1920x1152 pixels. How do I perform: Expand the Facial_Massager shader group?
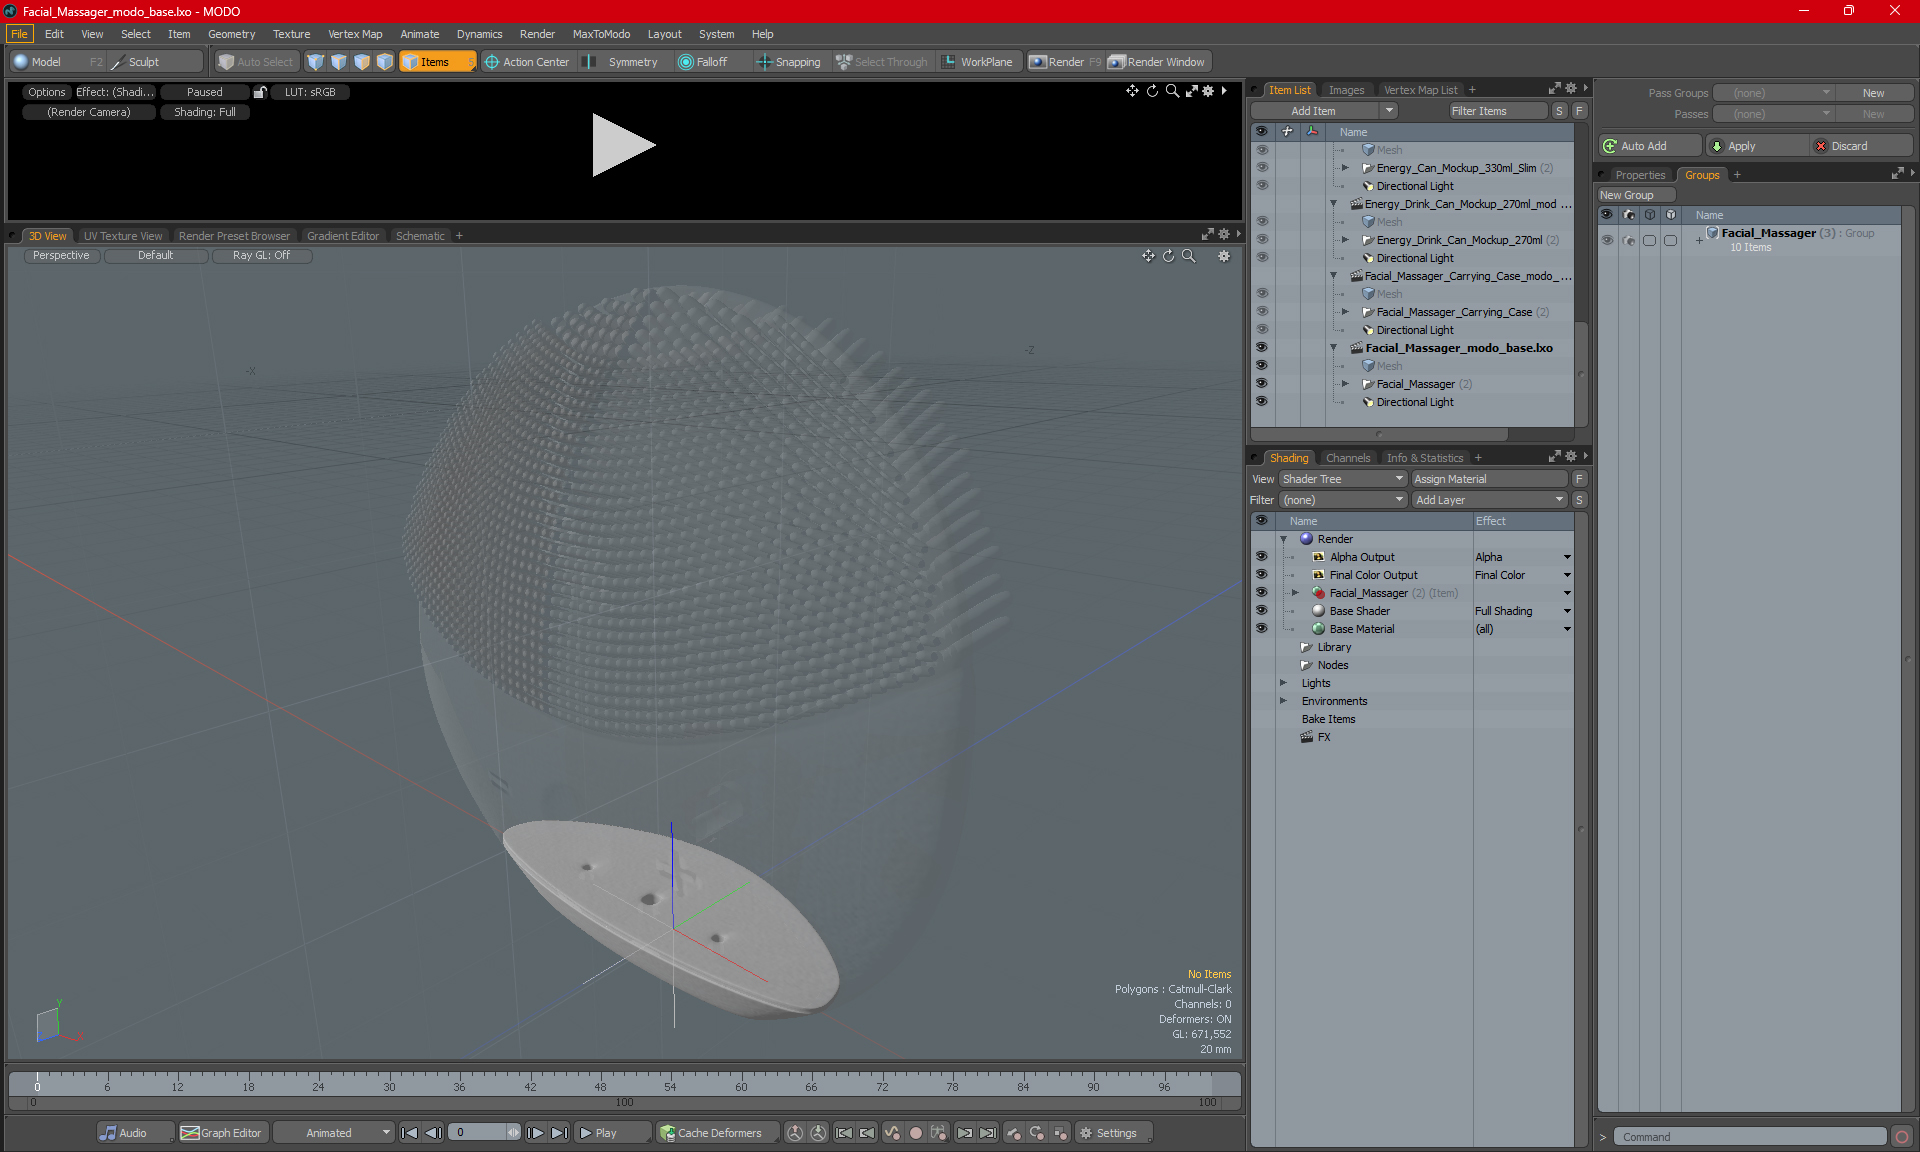[x=1295, y=591]
